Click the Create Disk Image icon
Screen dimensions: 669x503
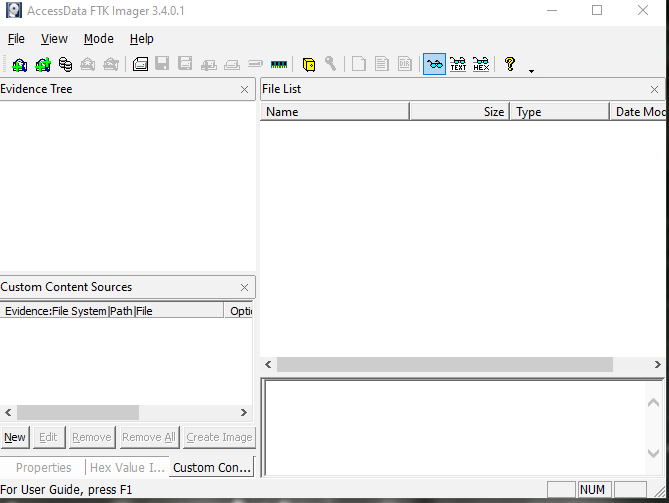pyautogui.click(x=140, y=64)
